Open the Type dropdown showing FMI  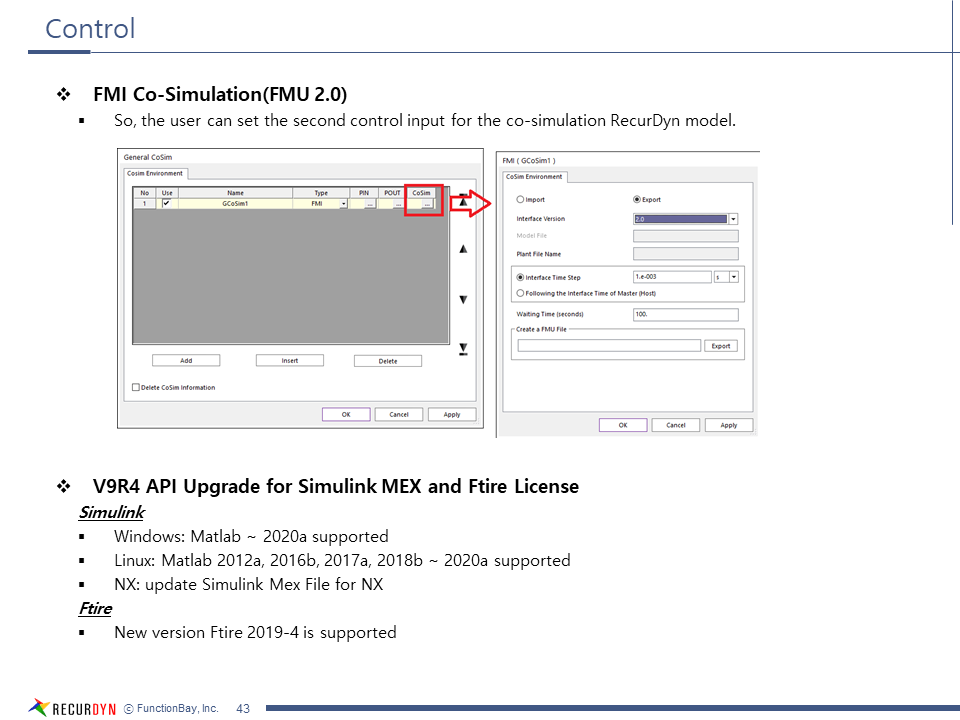click(343, 203)
